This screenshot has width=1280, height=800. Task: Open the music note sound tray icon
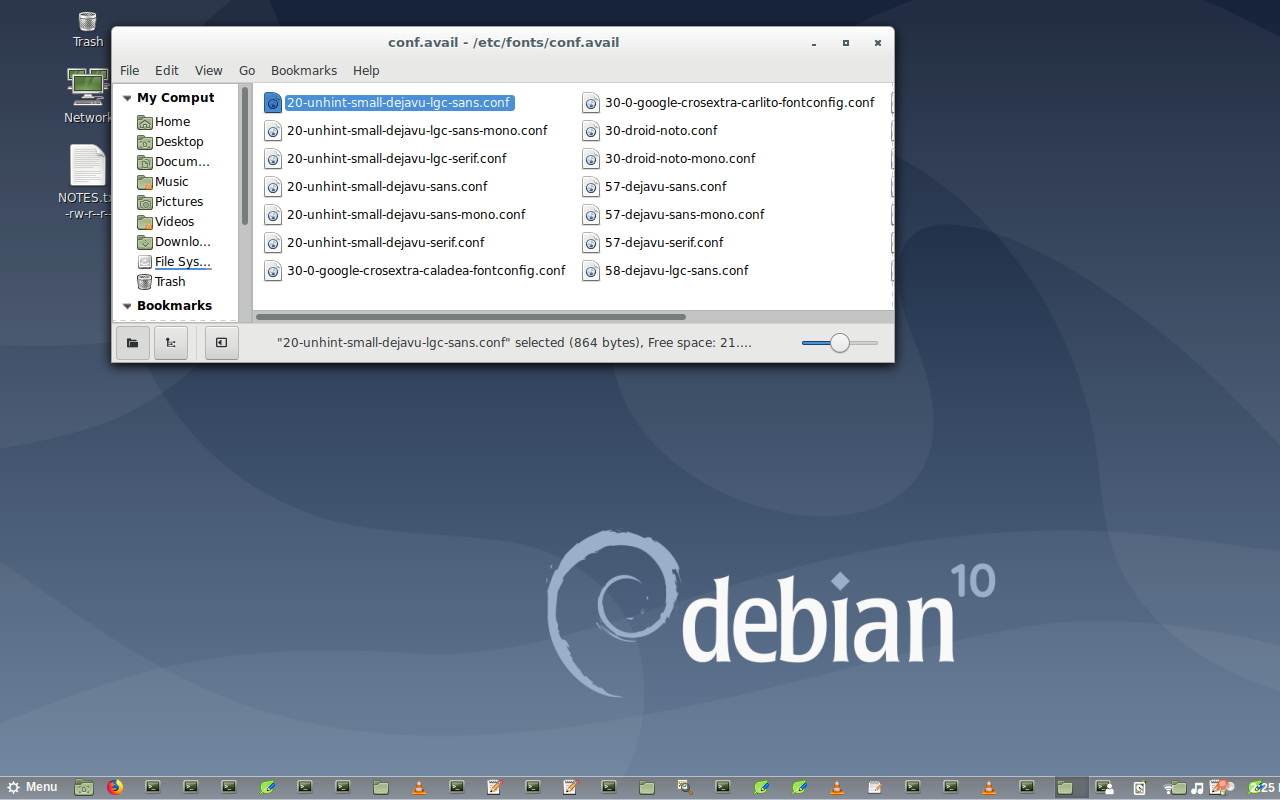point(1198,787)
